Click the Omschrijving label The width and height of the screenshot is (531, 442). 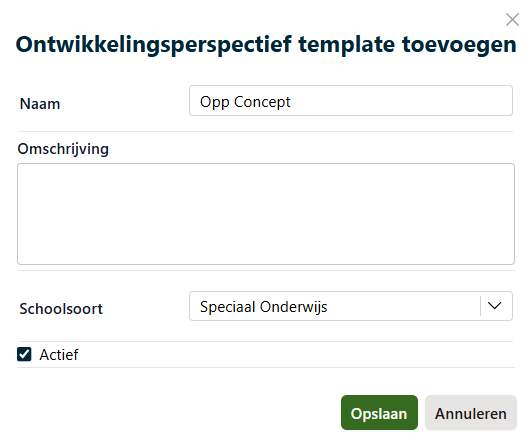coord(63,149)
